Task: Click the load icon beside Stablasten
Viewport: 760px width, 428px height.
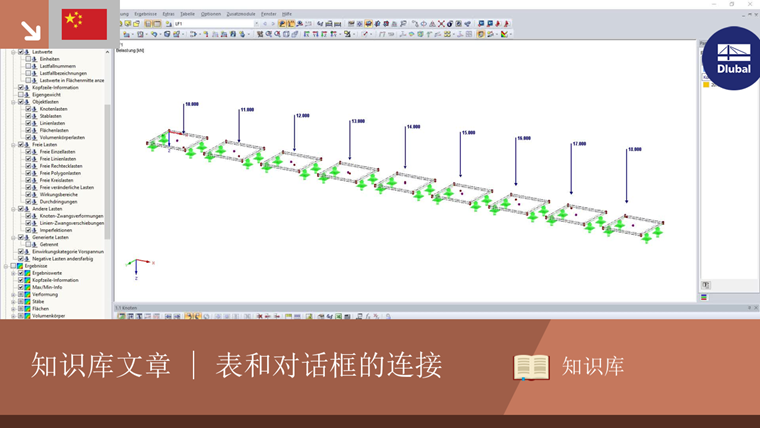Action: tap(34, 116)
